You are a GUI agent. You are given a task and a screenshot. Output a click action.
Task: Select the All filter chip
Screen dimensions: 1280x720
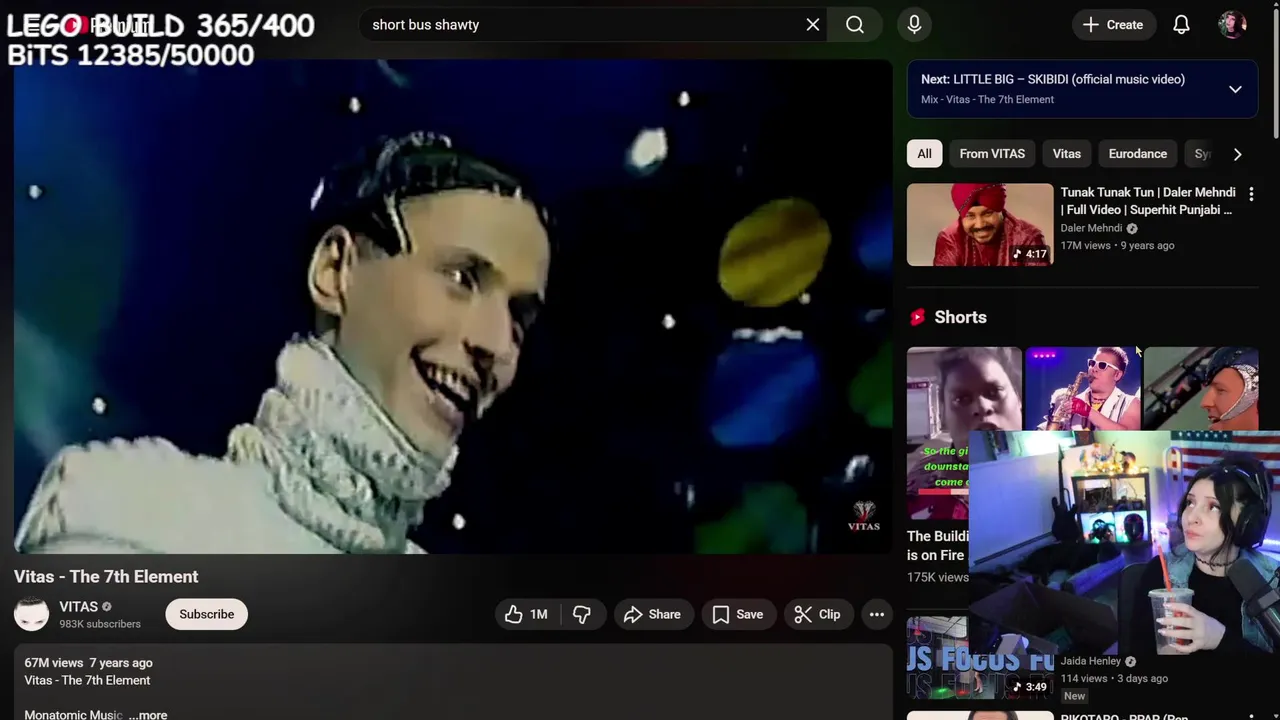924,154
